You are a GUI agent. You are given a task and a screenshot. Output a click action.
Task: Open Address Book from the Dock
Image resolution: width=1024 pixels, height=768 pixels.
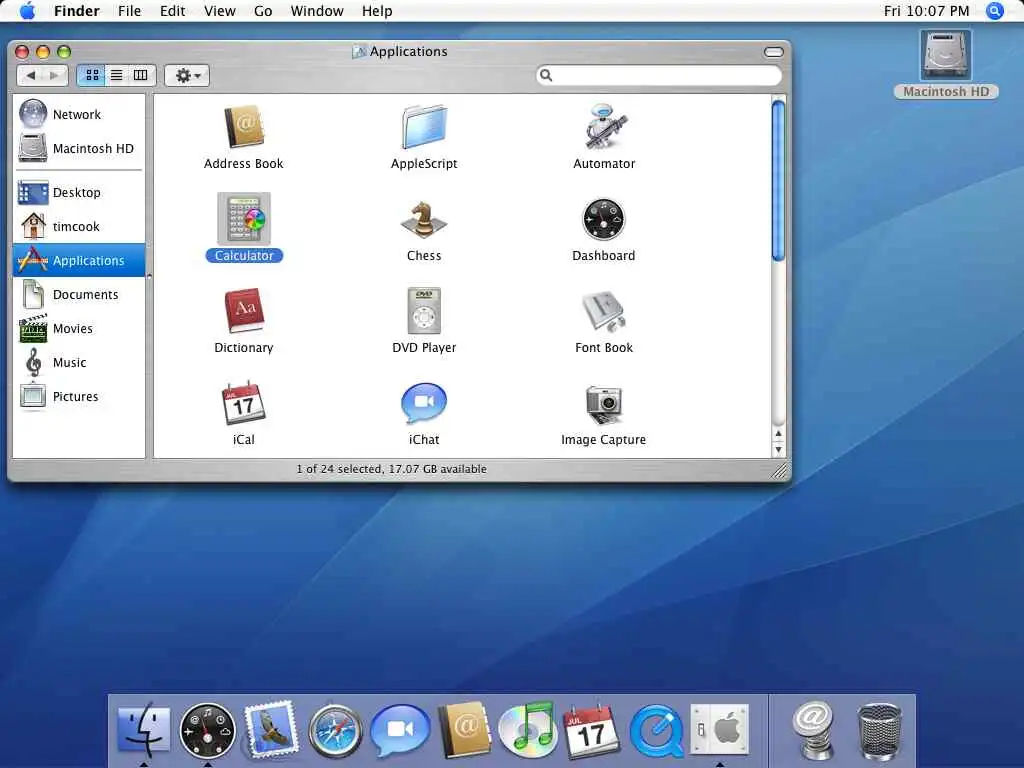click(x=464, y=729)
